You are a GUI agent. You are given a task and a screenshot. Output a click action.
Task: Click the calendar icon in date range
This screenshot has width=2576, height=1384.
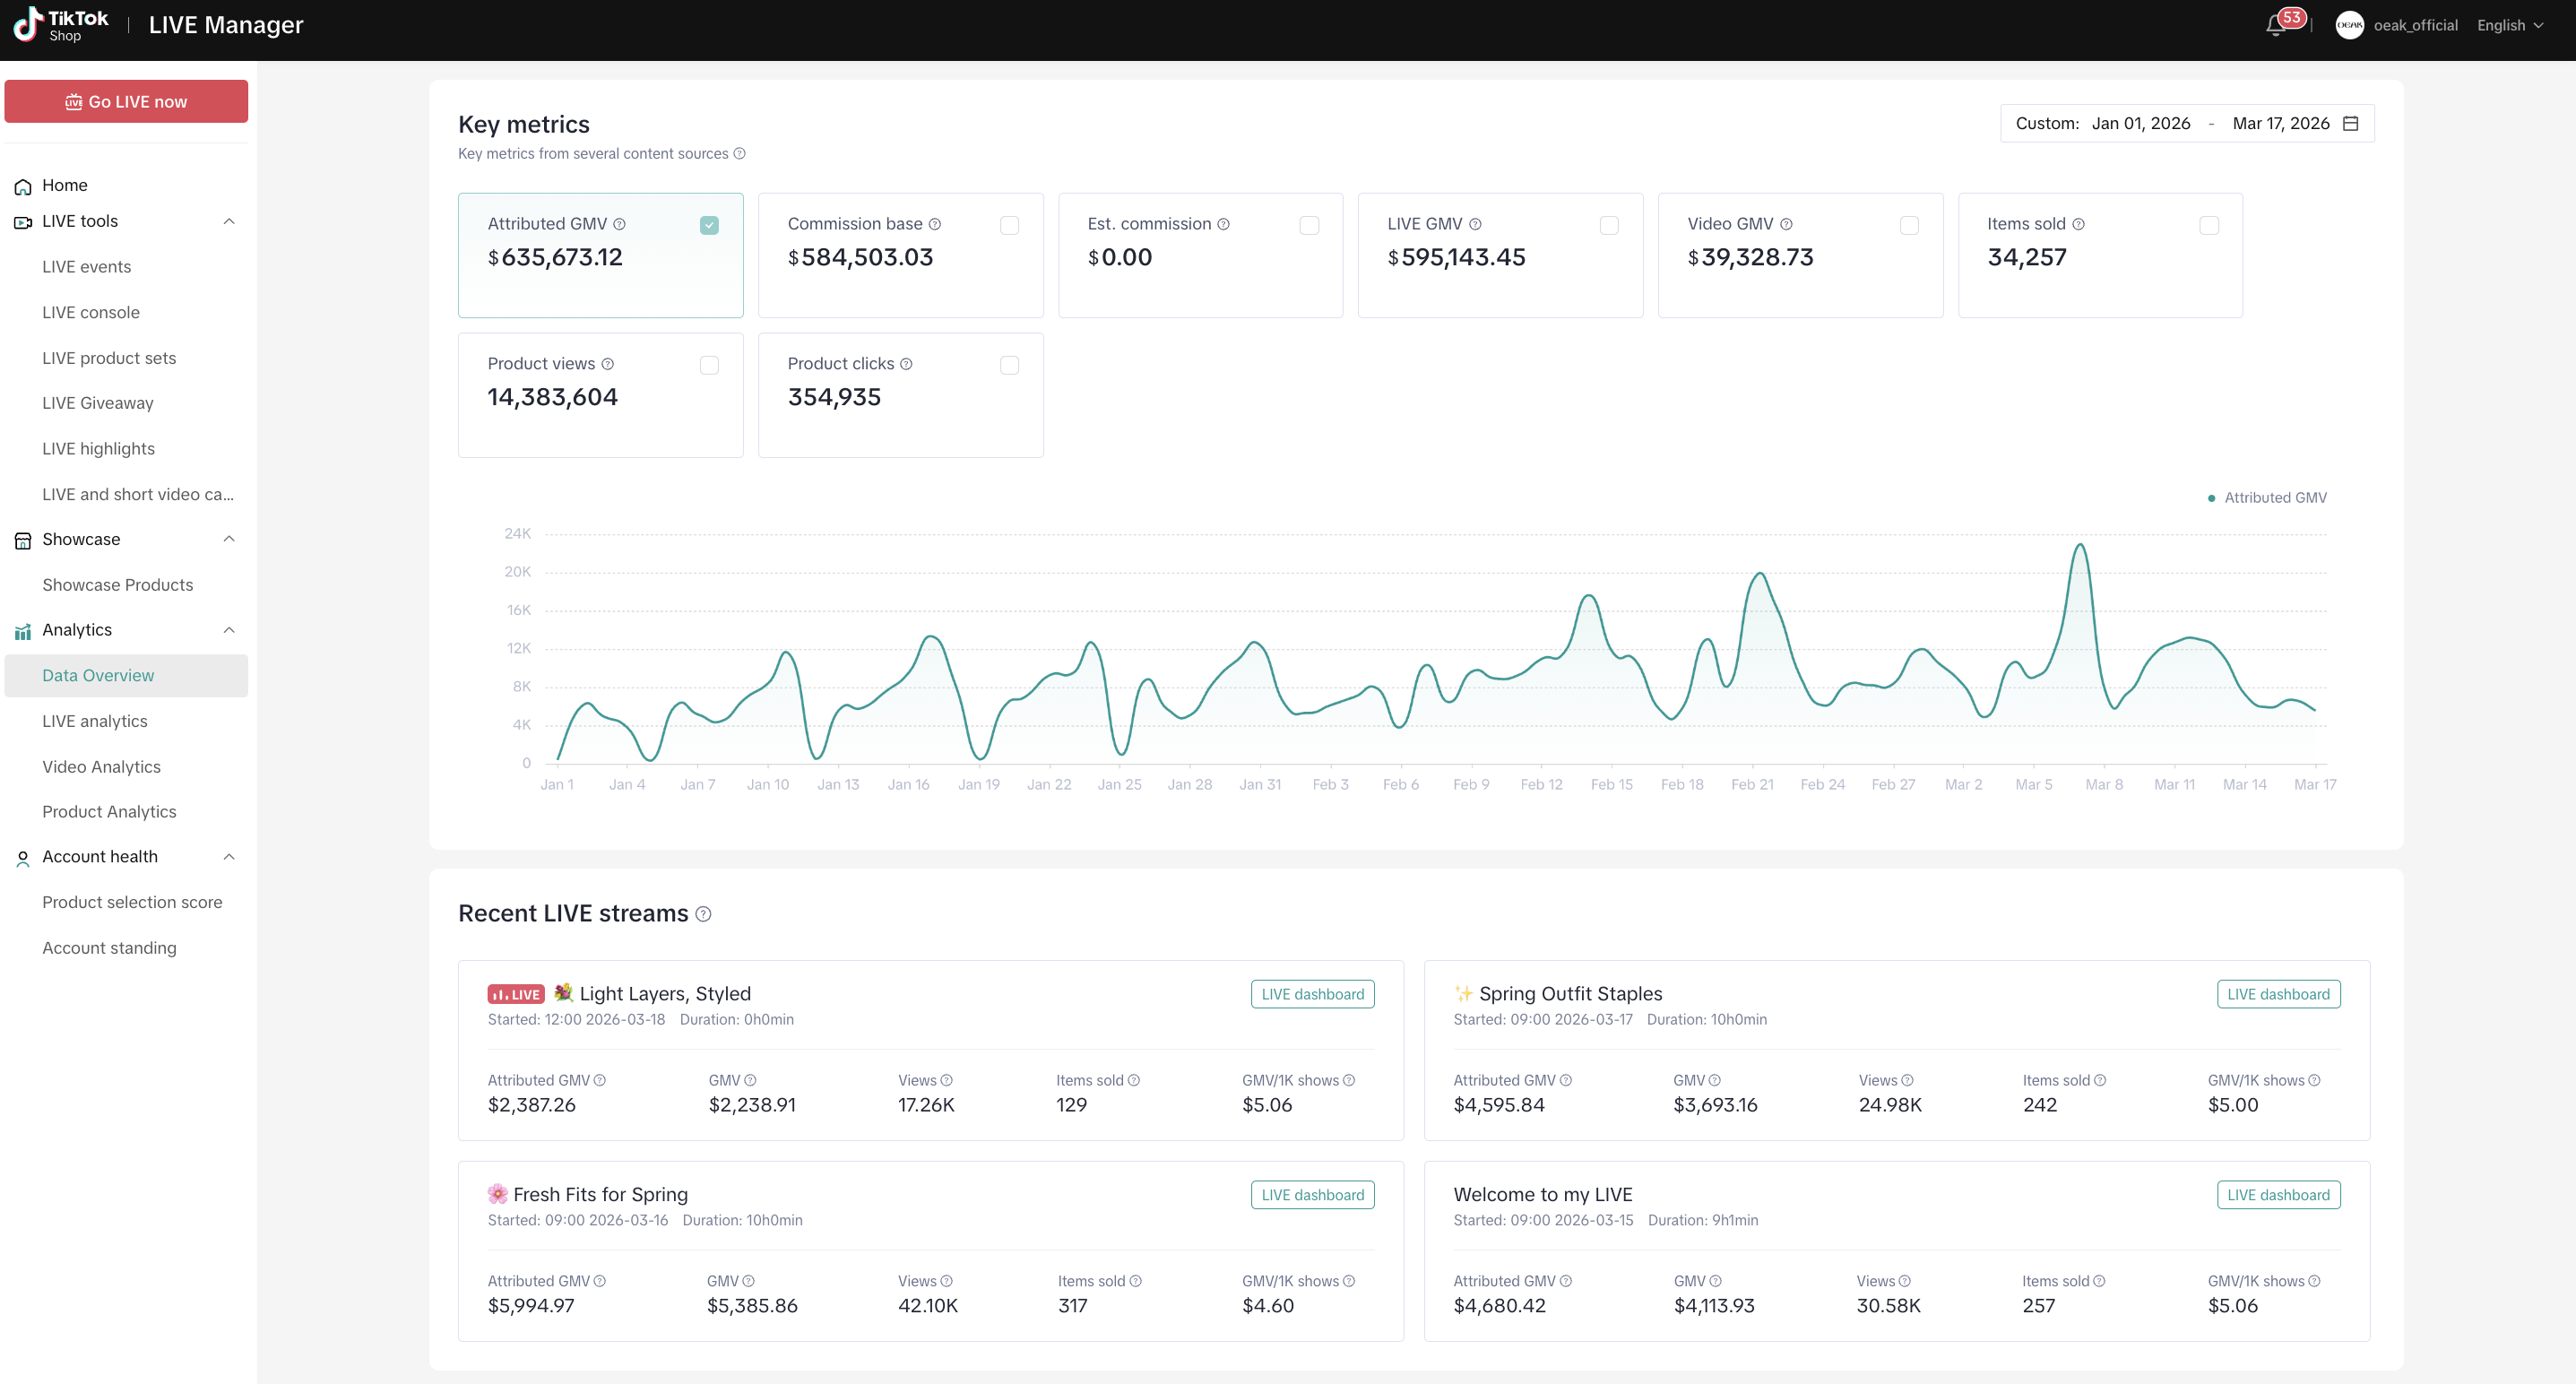tap(2350, 123)
